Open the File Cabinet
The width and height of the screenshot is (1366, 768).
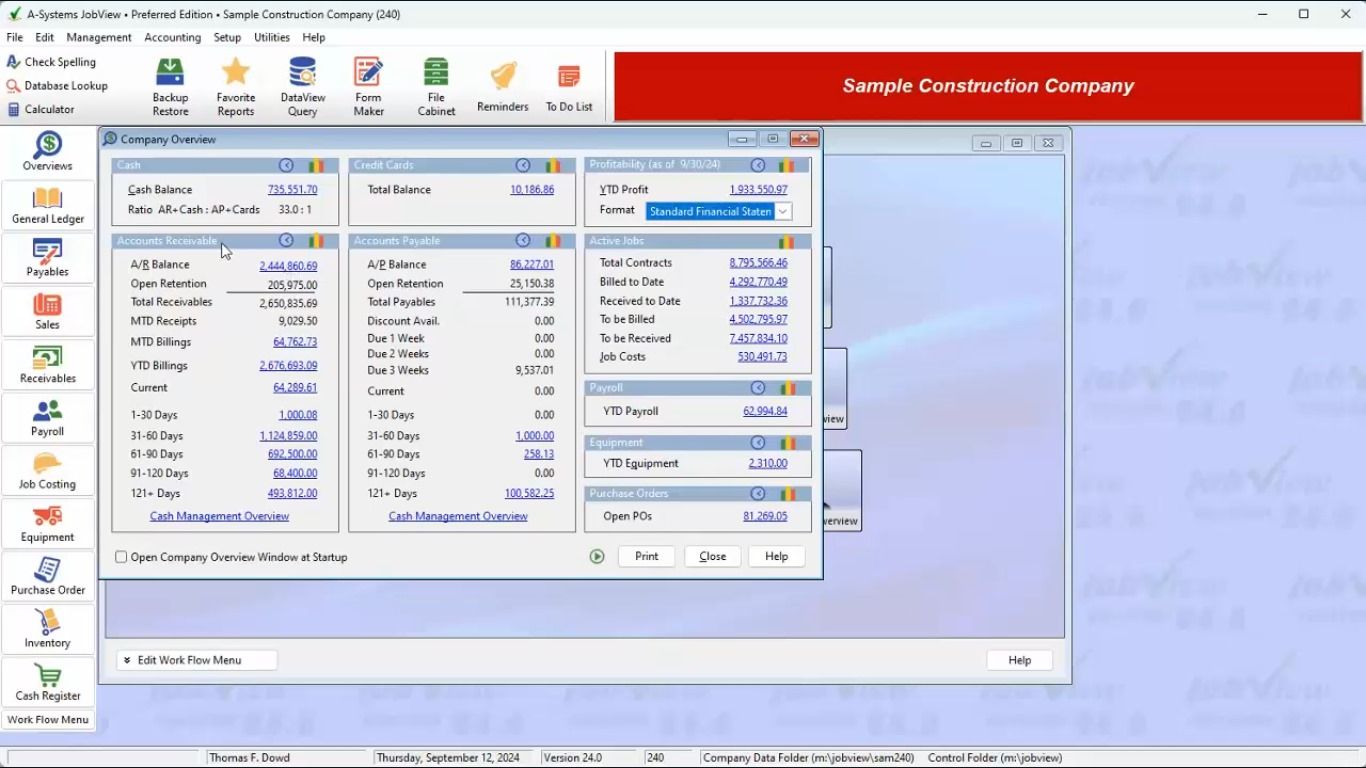pyautogui.click(x=436, y=86)
